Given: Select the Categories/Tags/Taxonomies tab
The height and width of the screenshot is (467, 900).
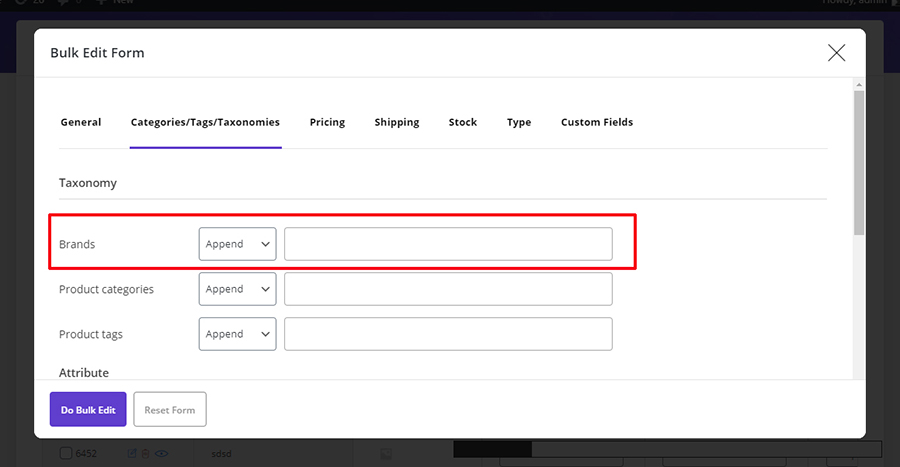Looking at the screenshot, I should (205, 122).
